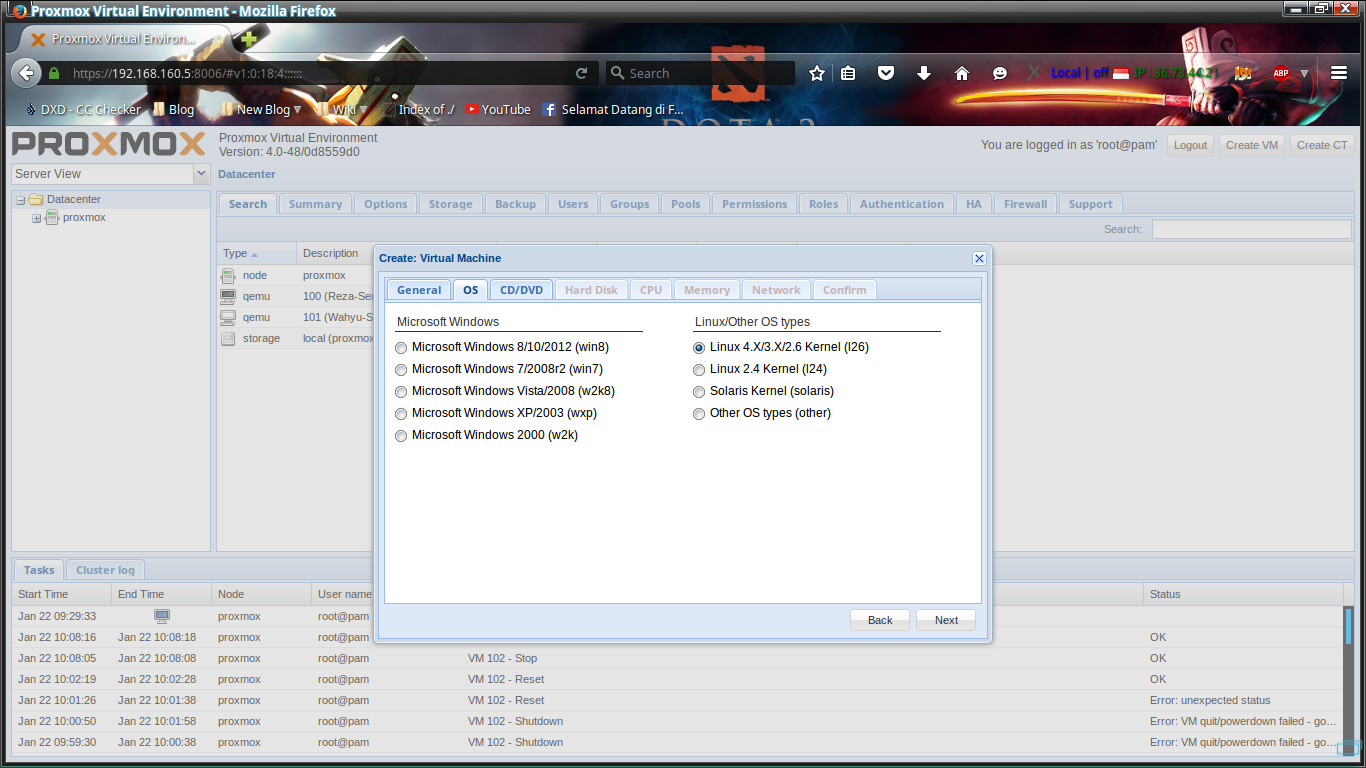
Task: Click the proxmox server node icon in the tree
Action: coord(52,217)
